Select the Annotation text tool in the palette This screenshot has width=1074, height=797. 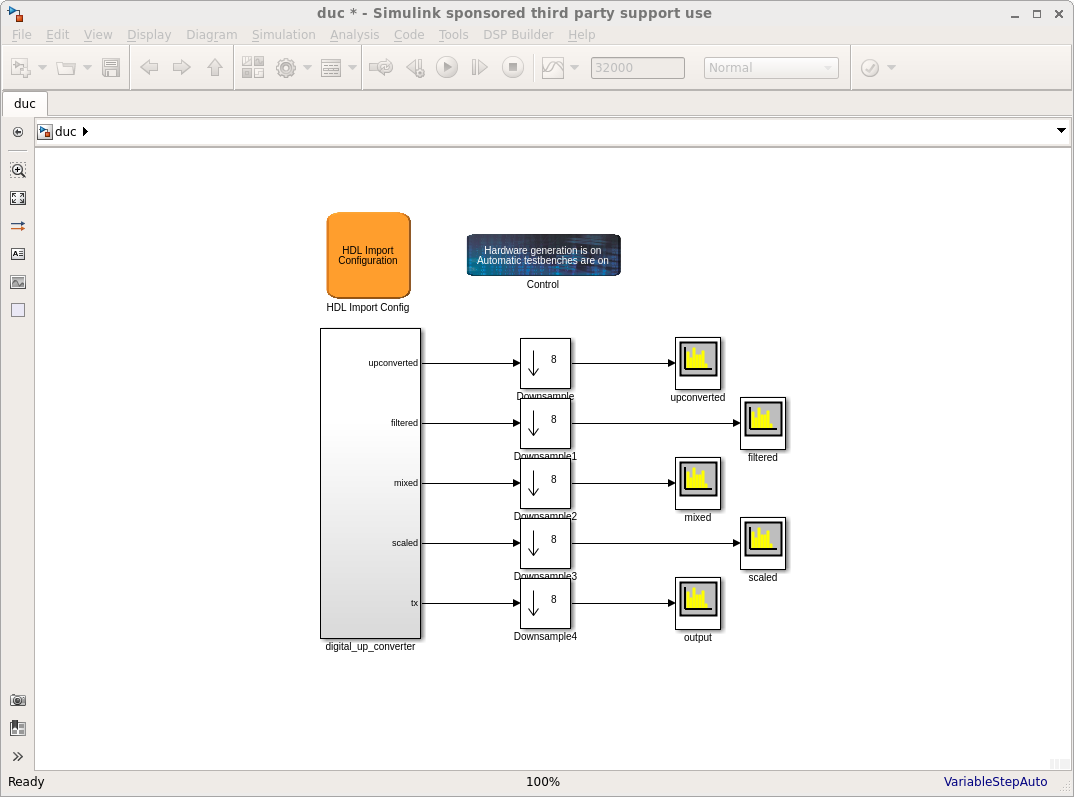click(18, 254)
